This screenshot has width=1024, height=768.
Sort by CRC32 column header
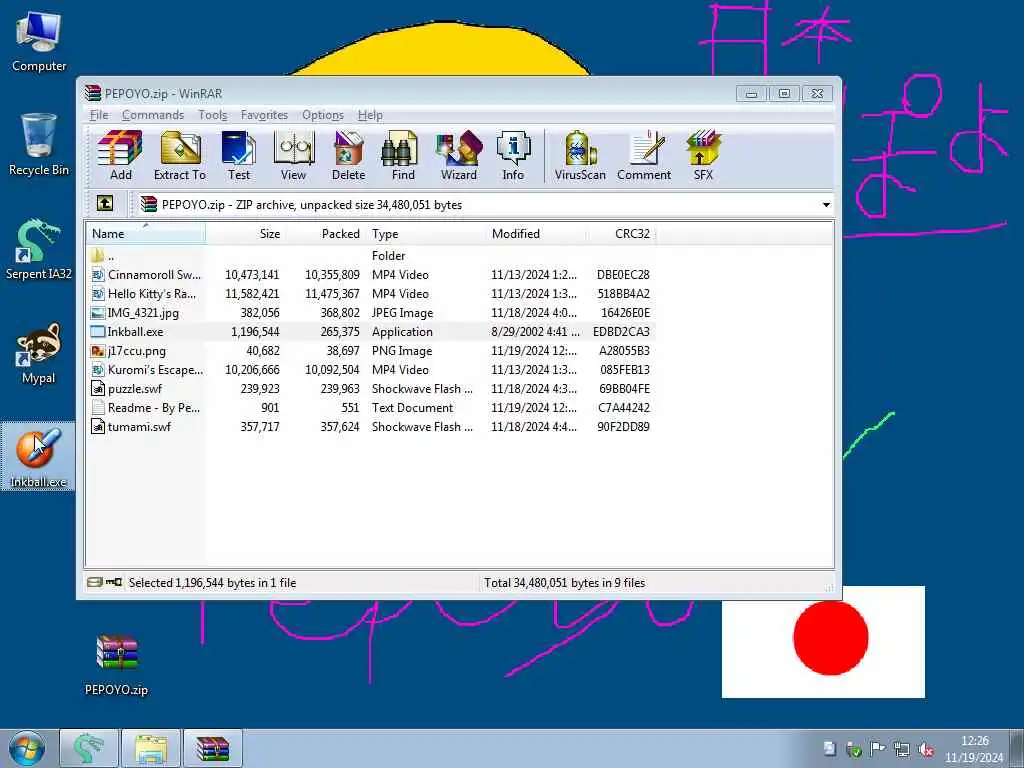pyautogui.click(x=621, y=234)
